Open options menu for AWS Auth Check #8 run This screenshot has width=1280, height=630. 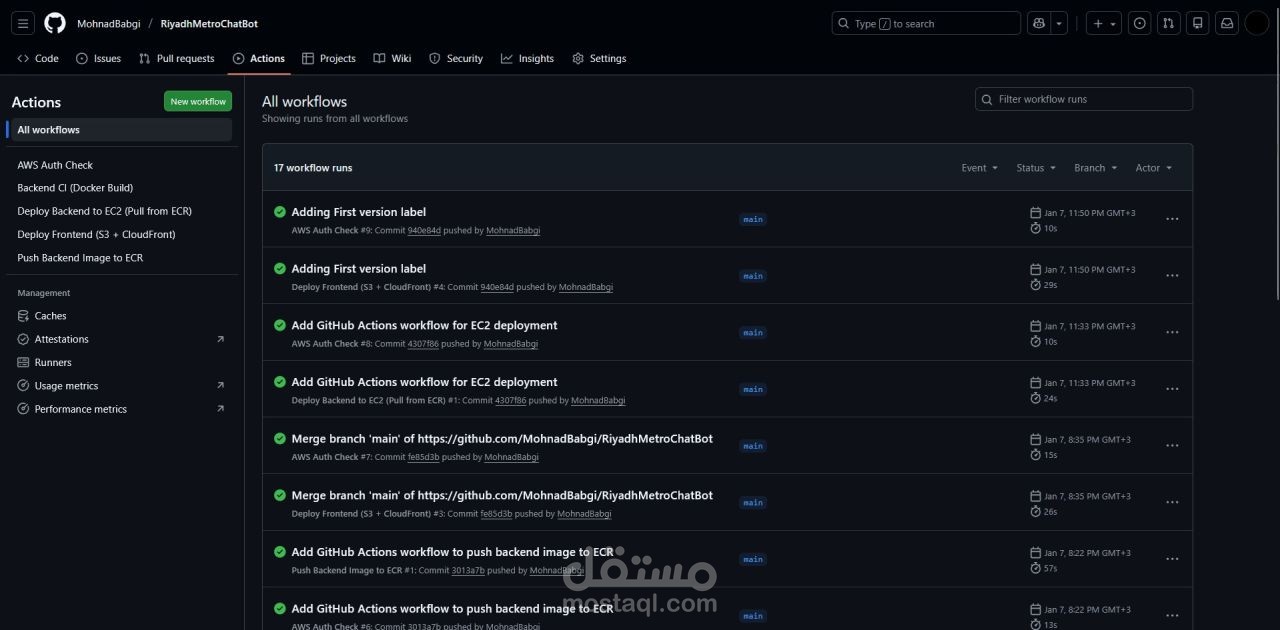(1172, 332)
